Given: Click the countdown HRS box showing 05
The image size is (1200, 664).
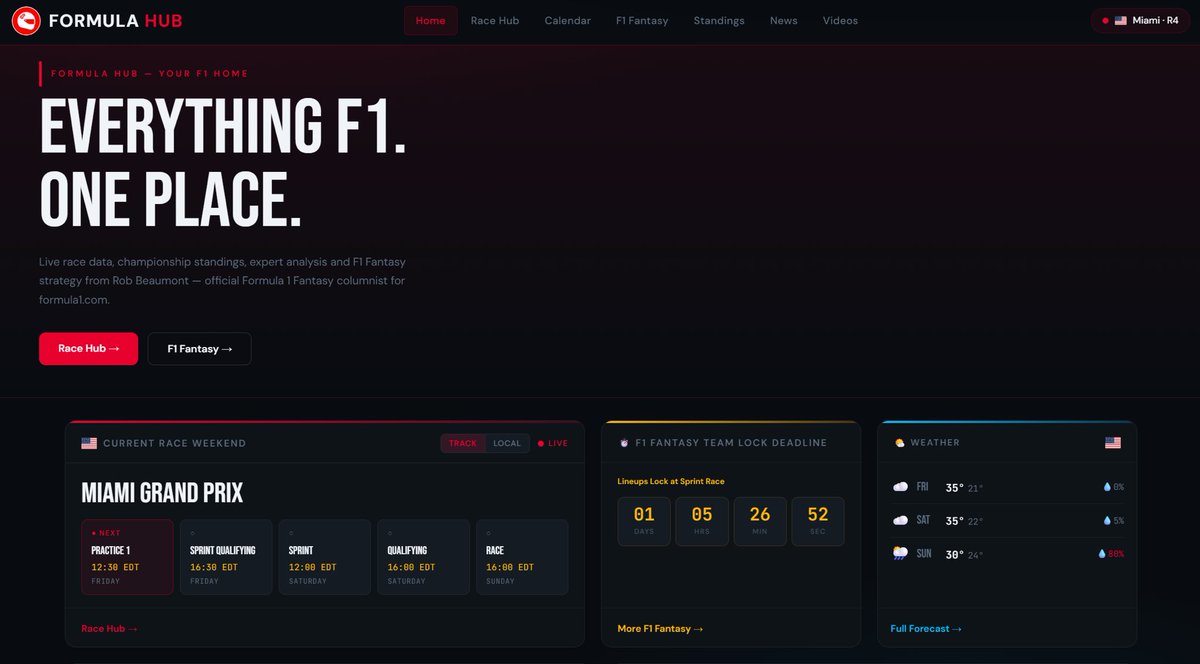Looking at the screenshot, I should 702,521.
